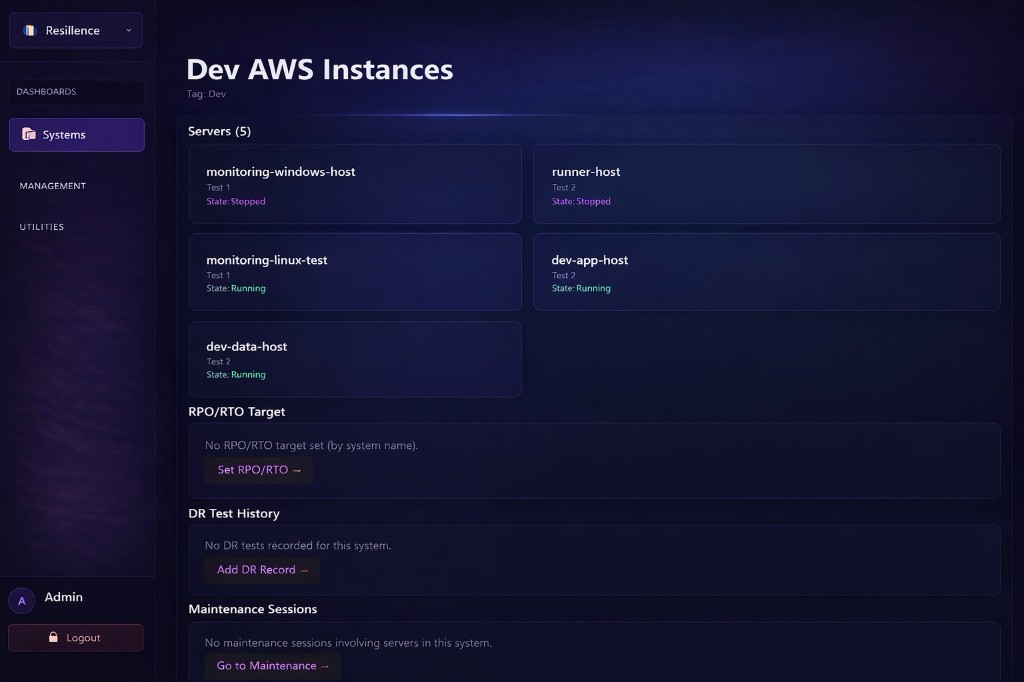Expand the UTILITIES section
The image size is (1024, 682).
point(42,227)
